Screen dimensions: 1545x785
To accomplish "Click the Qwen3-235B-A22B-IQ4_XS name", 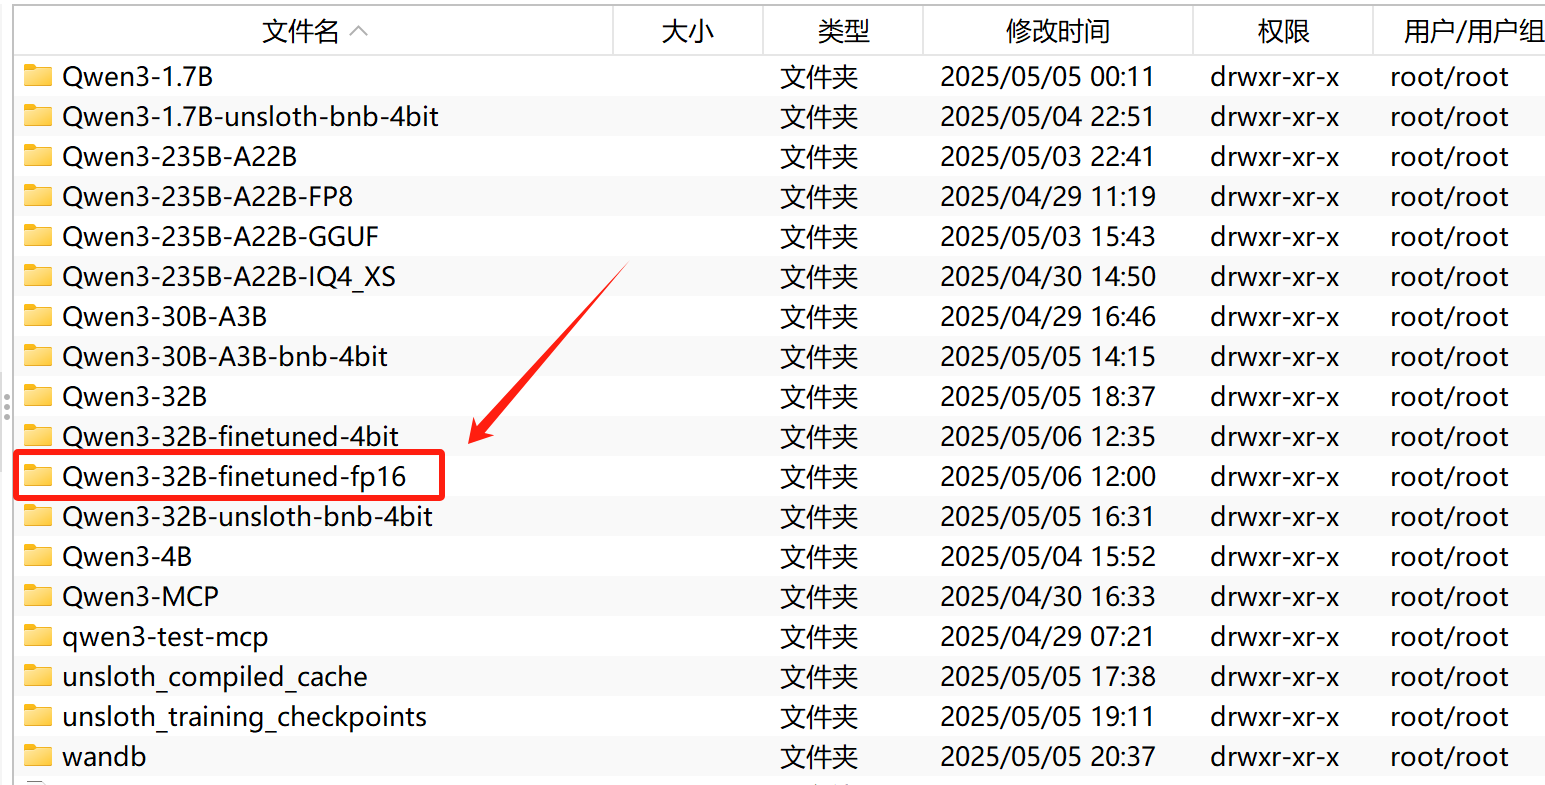I will tap(229, 277).
